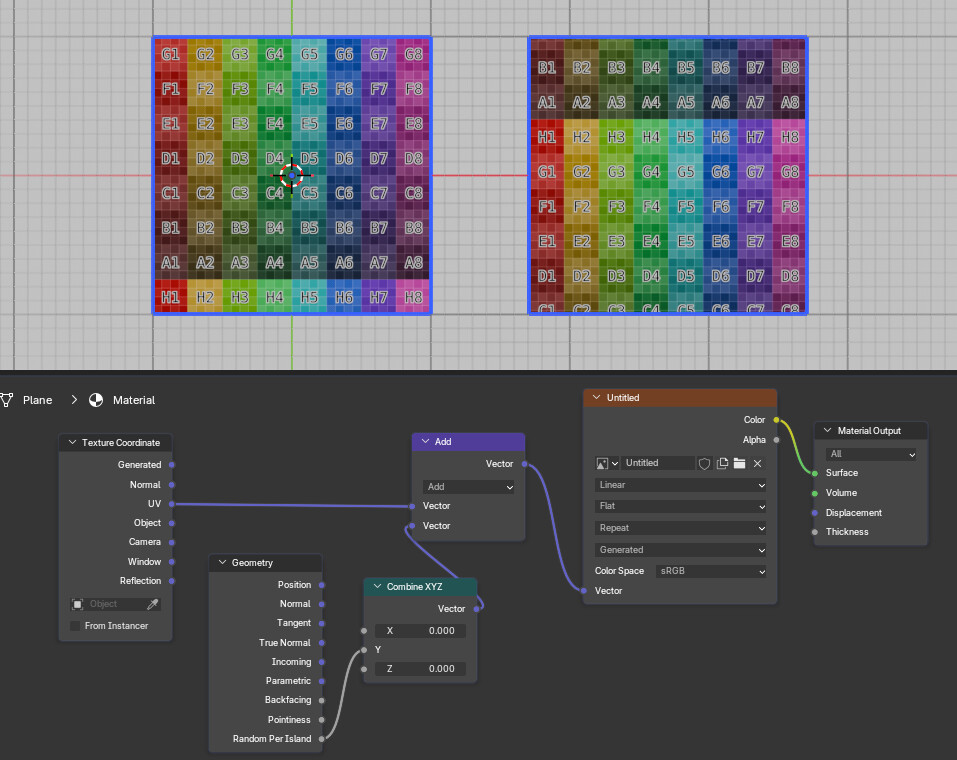Open the Flat projection dropdown
The width and height of the screenshot is (957, 760).
click(x=681, y=506)
